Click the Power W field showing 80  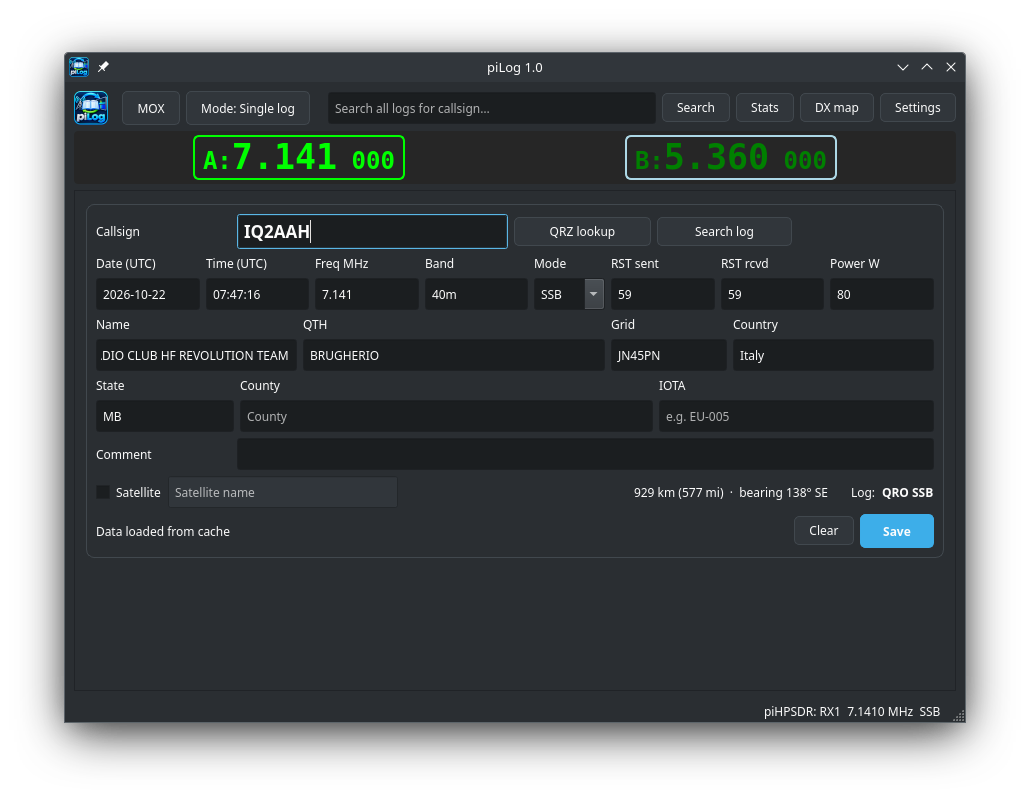tap(882, 294)
